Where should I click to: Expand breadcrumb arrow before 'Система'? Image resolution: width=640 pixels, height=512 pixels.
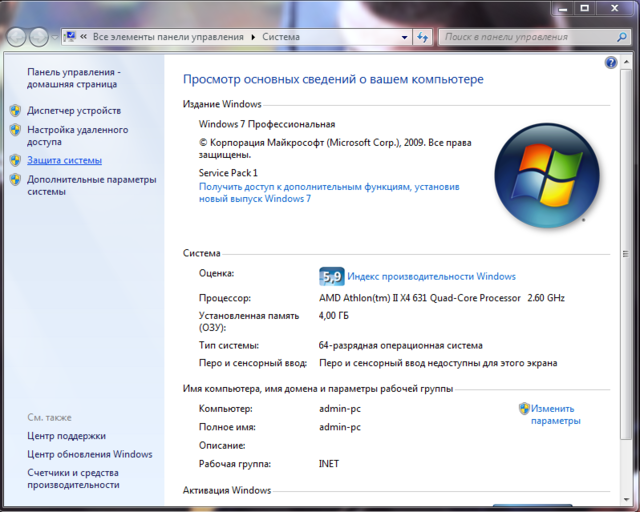253,37
